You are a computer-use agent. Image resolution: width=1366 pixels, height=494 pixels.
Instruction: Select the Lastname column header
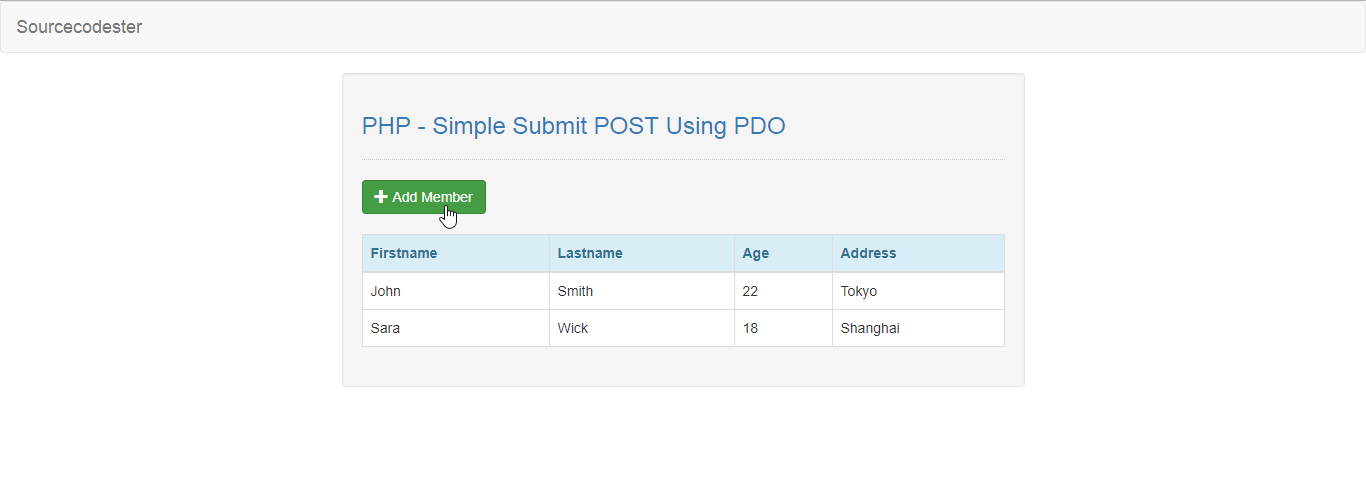pos(642,253)
